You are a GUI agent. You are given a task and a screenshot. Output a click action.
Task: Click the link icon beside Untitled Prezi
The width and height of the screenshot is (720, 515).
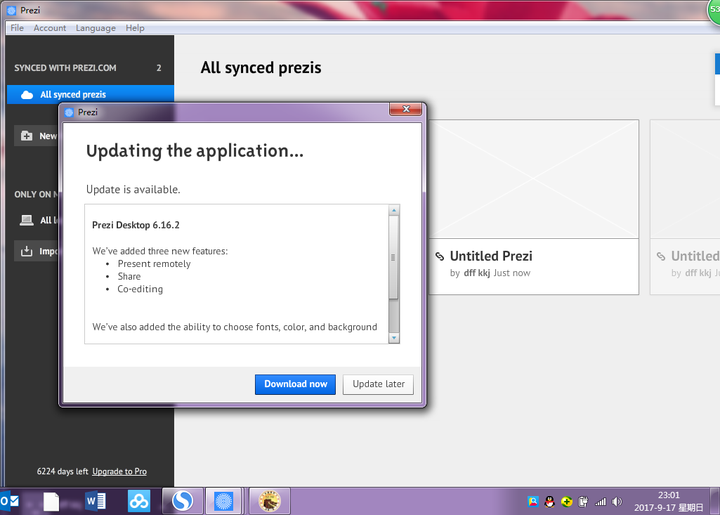point(440,256)
